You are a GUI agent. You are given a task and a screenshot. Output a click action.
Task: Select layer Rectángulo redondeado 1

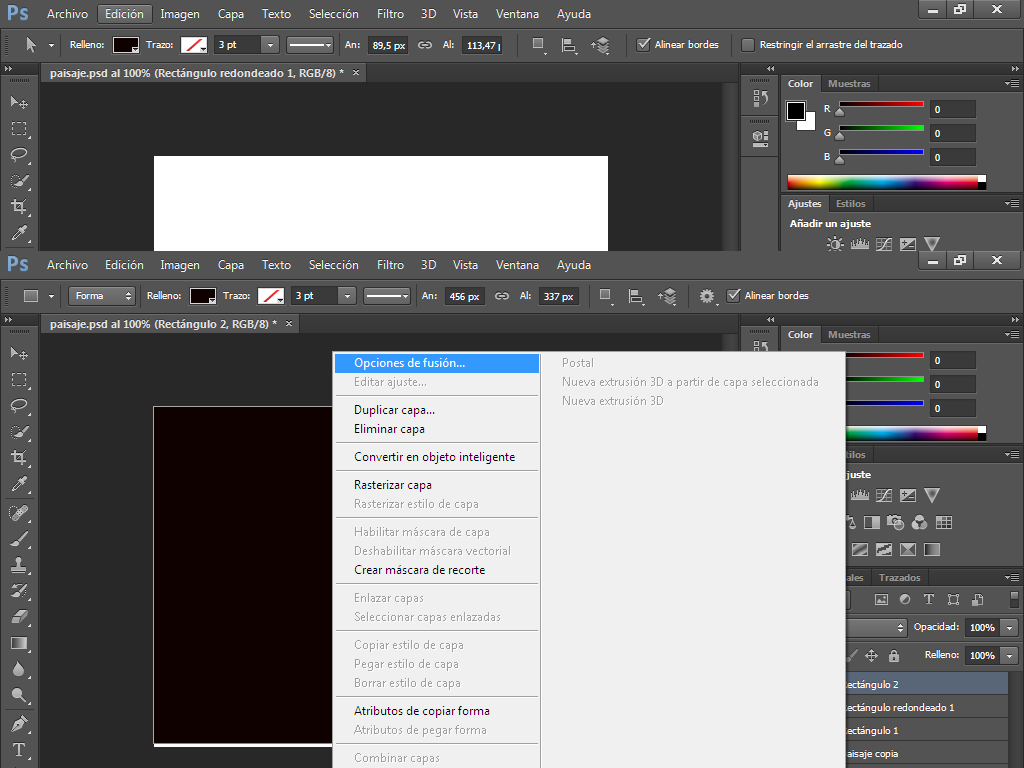926,708
